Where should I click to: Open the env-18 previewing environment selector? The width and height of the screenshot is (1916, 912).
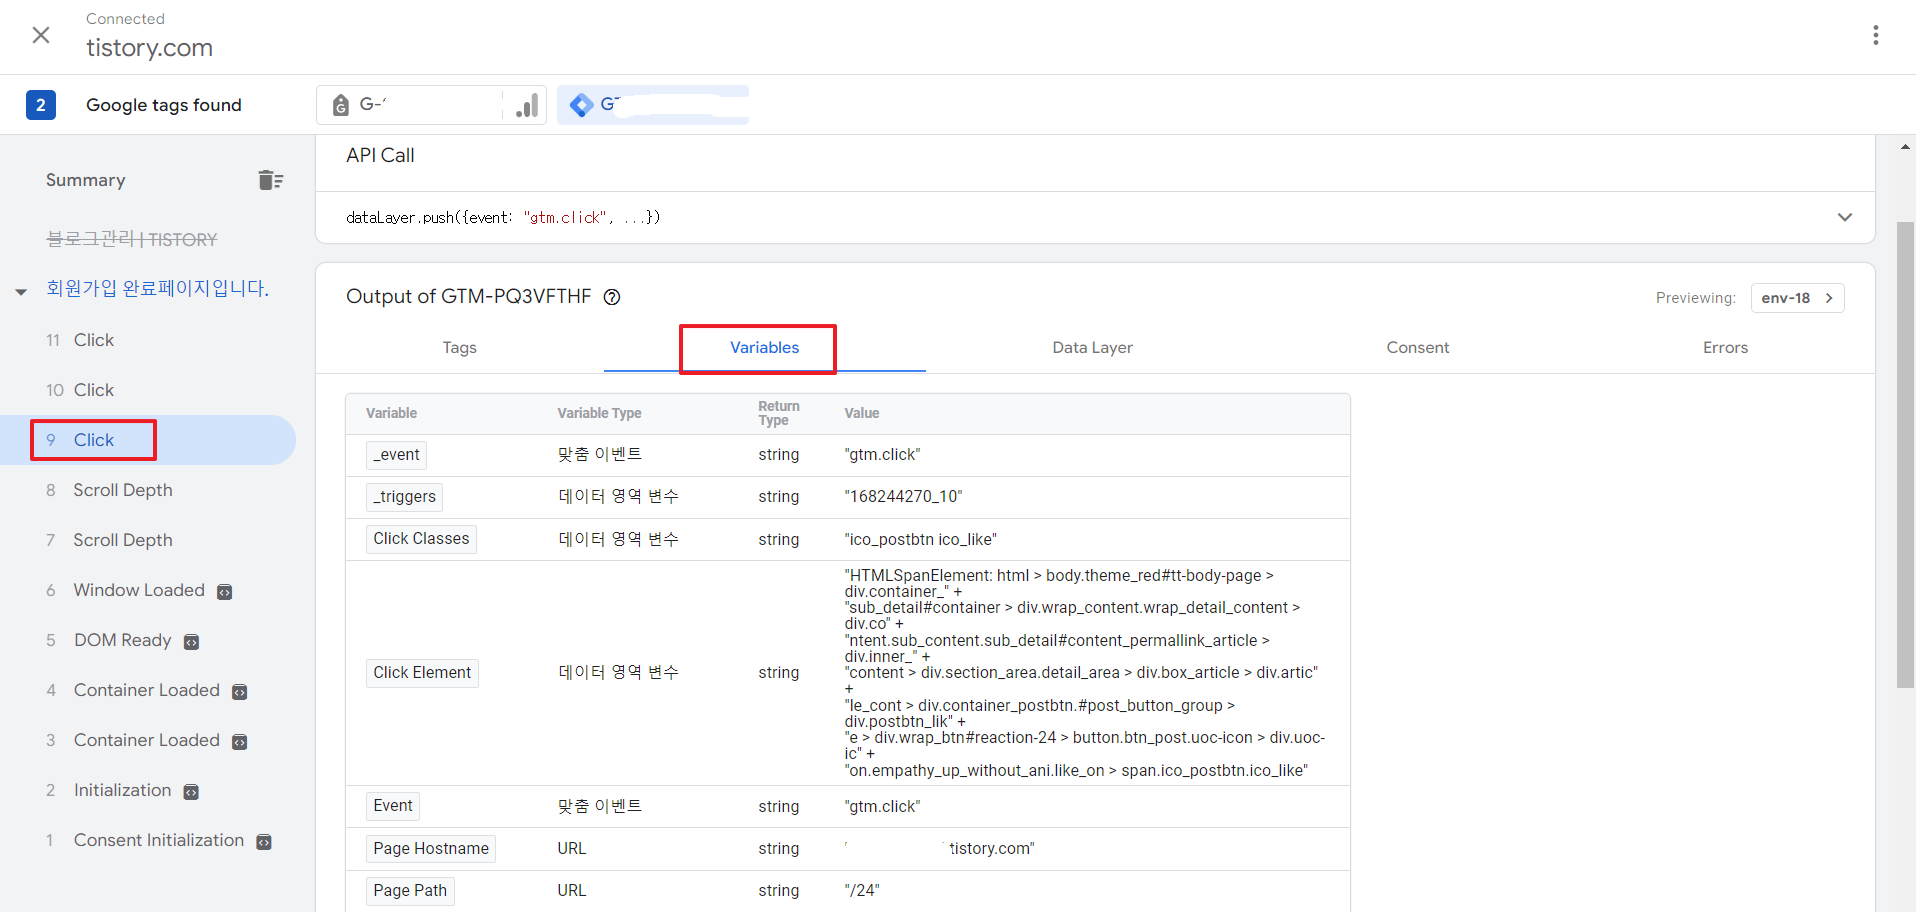coord(1797,298)
